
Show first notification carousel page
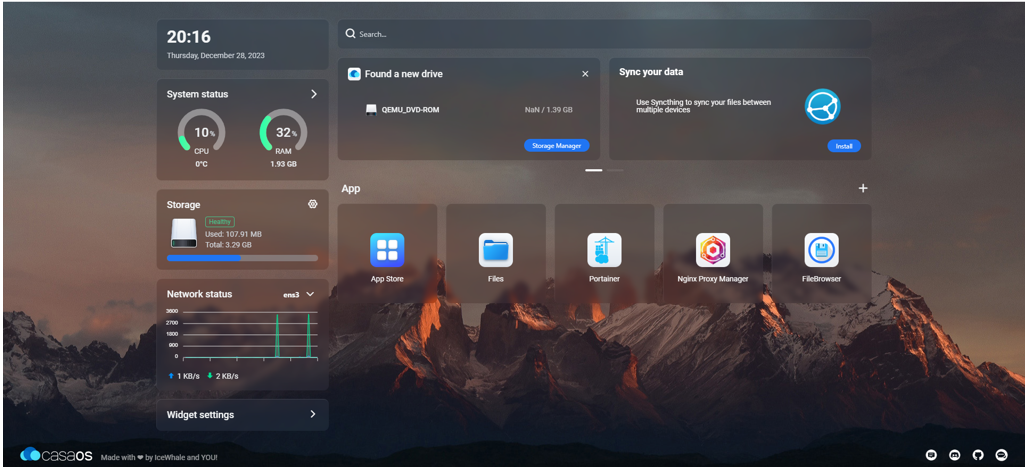594,170
